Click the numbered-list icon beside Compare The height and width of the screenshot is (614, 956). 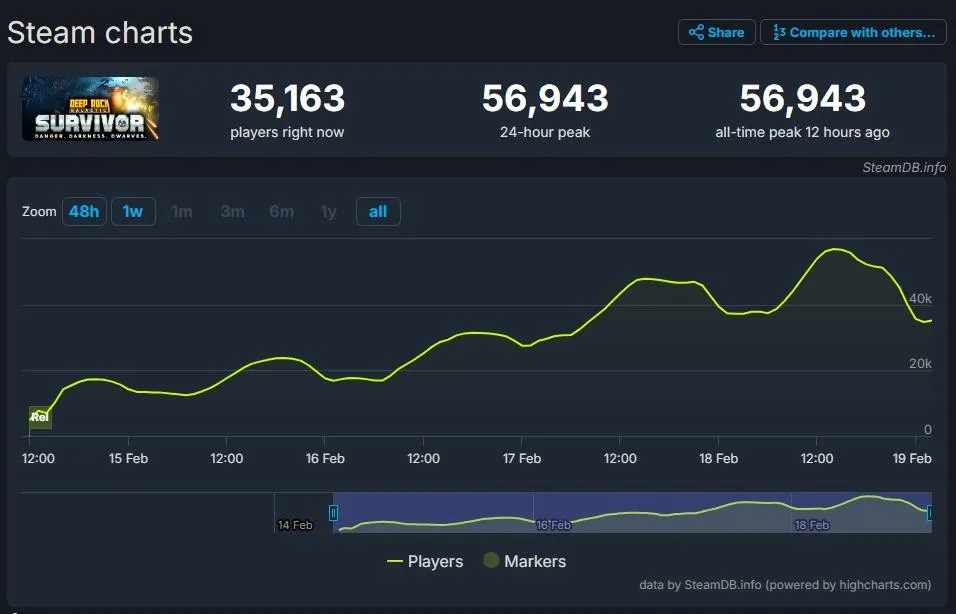(x=779, y=32)
